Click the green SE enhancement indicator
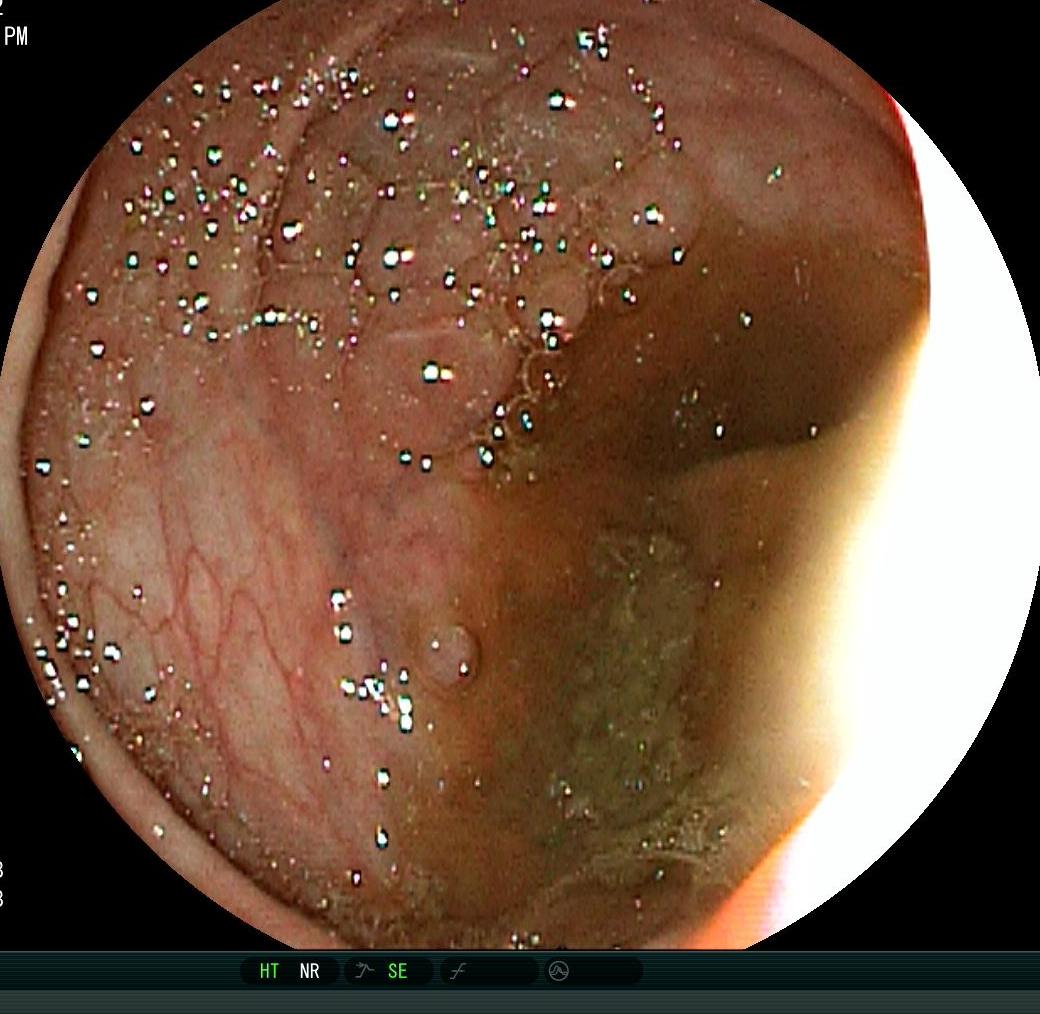 tap(397, 971)
